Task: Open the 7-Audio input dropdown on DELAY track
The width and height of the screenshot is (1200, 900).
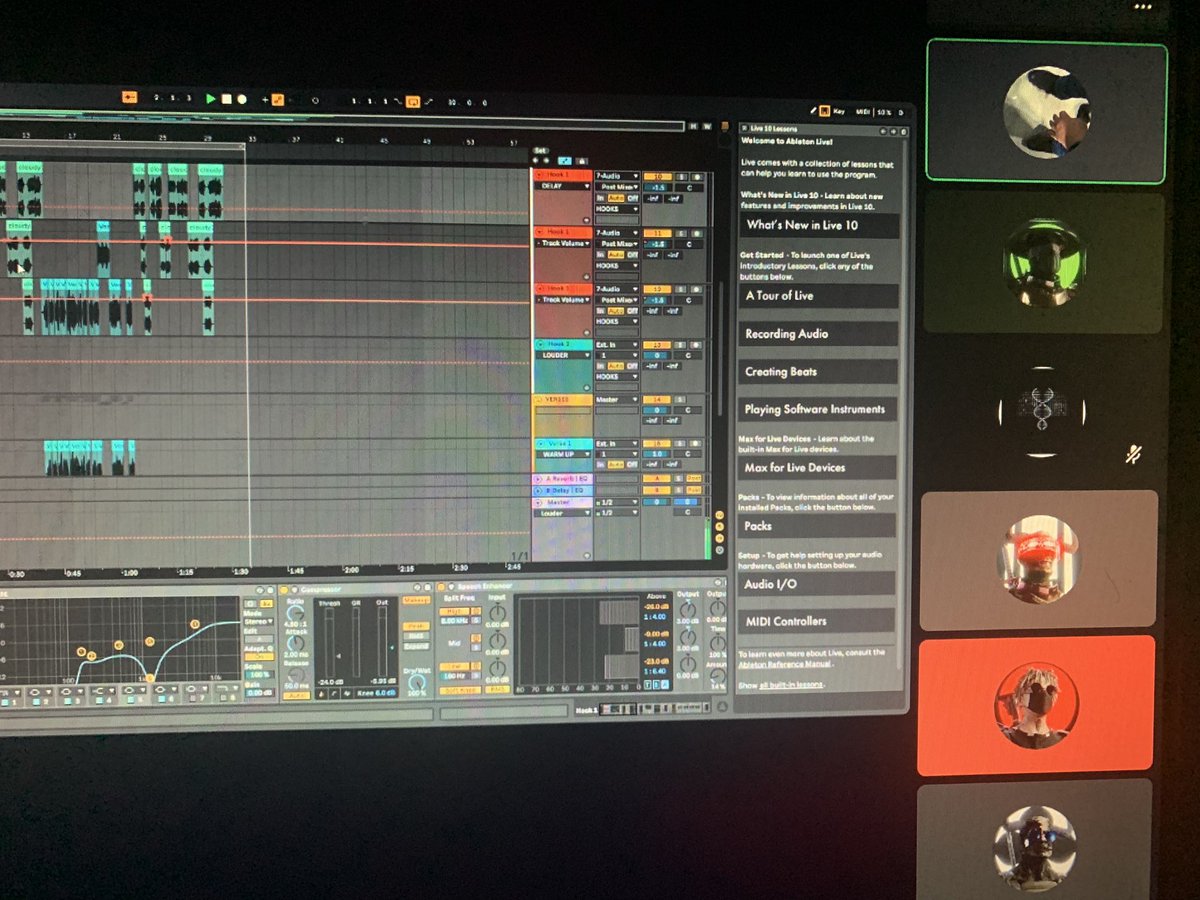Action: click(x=617, y=176)
